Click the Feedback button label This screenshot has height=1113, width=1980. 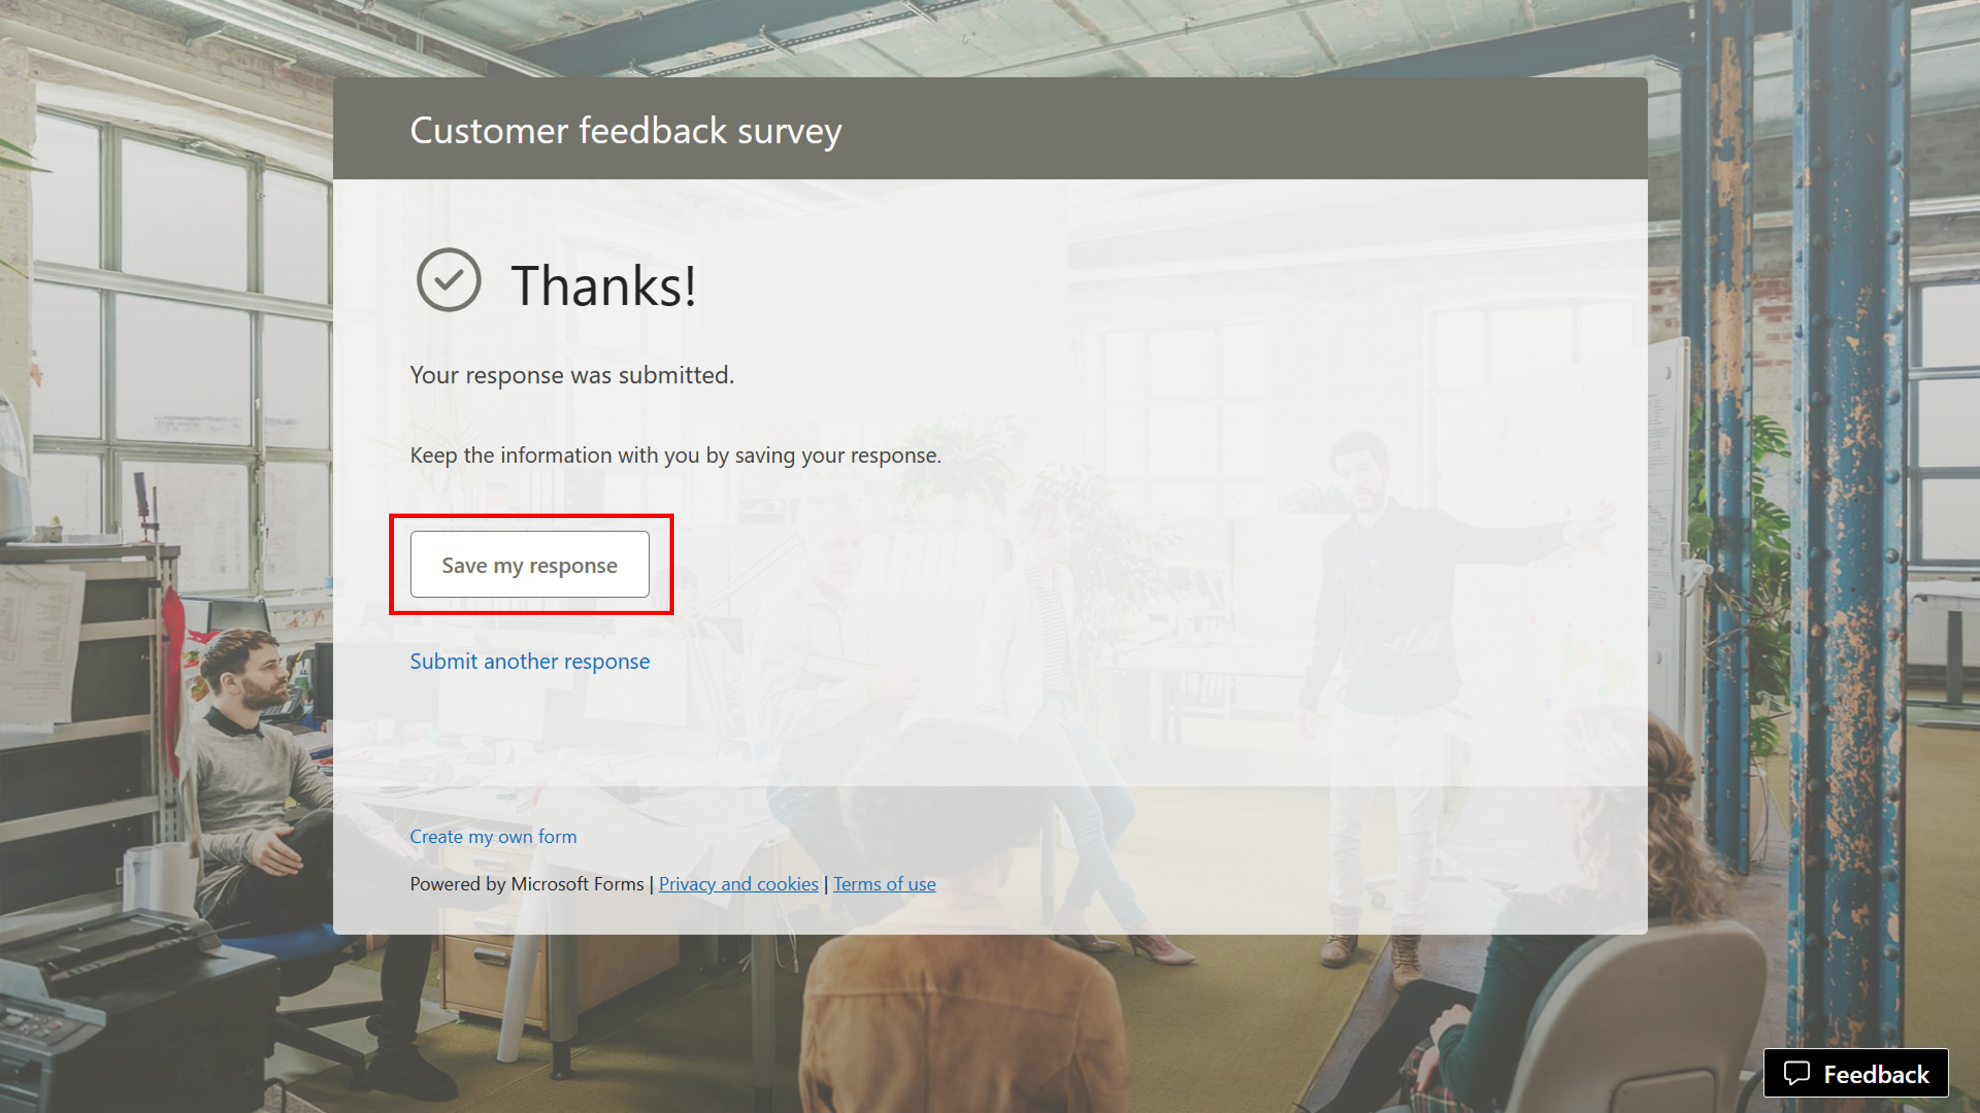coord(1875,1074)
